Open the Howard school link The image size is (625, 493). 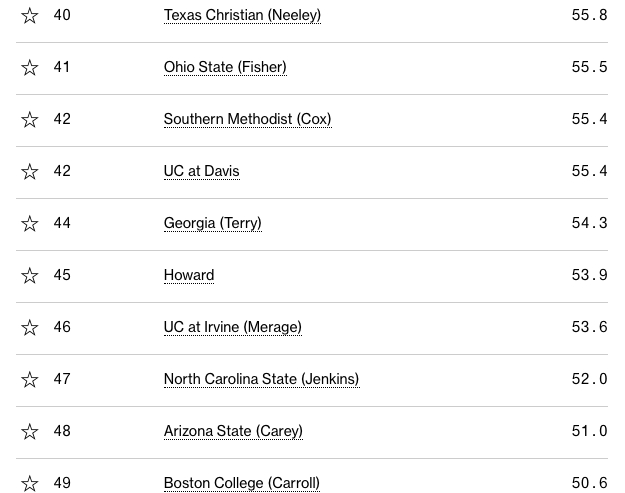(x=189, y=276)
